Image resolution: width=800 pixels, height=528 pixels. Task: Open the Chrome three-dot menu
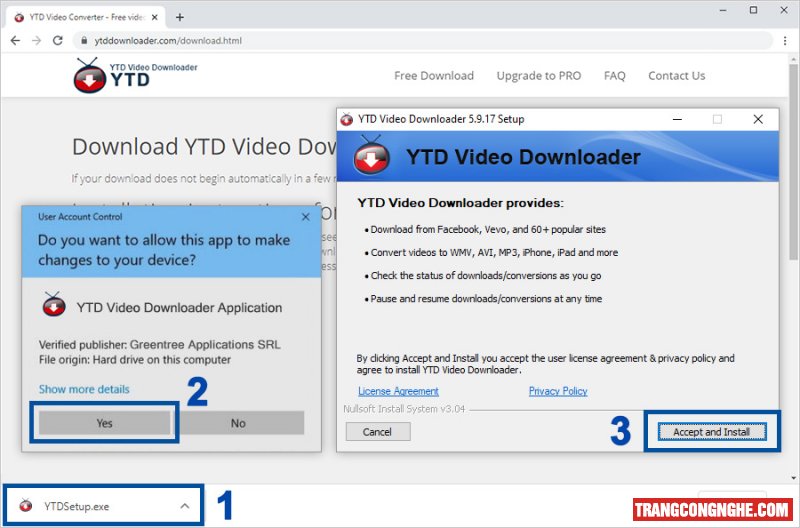pos(785,41)
